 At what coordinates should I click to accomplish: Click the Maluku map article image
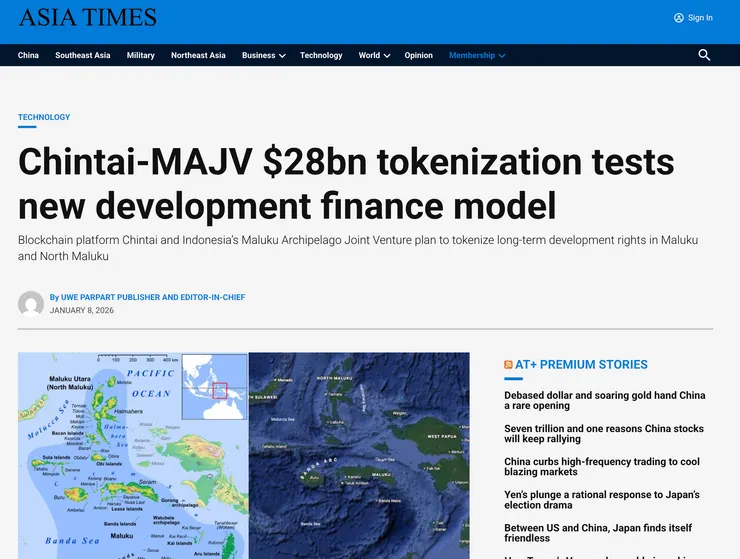[x=244, y=456]
